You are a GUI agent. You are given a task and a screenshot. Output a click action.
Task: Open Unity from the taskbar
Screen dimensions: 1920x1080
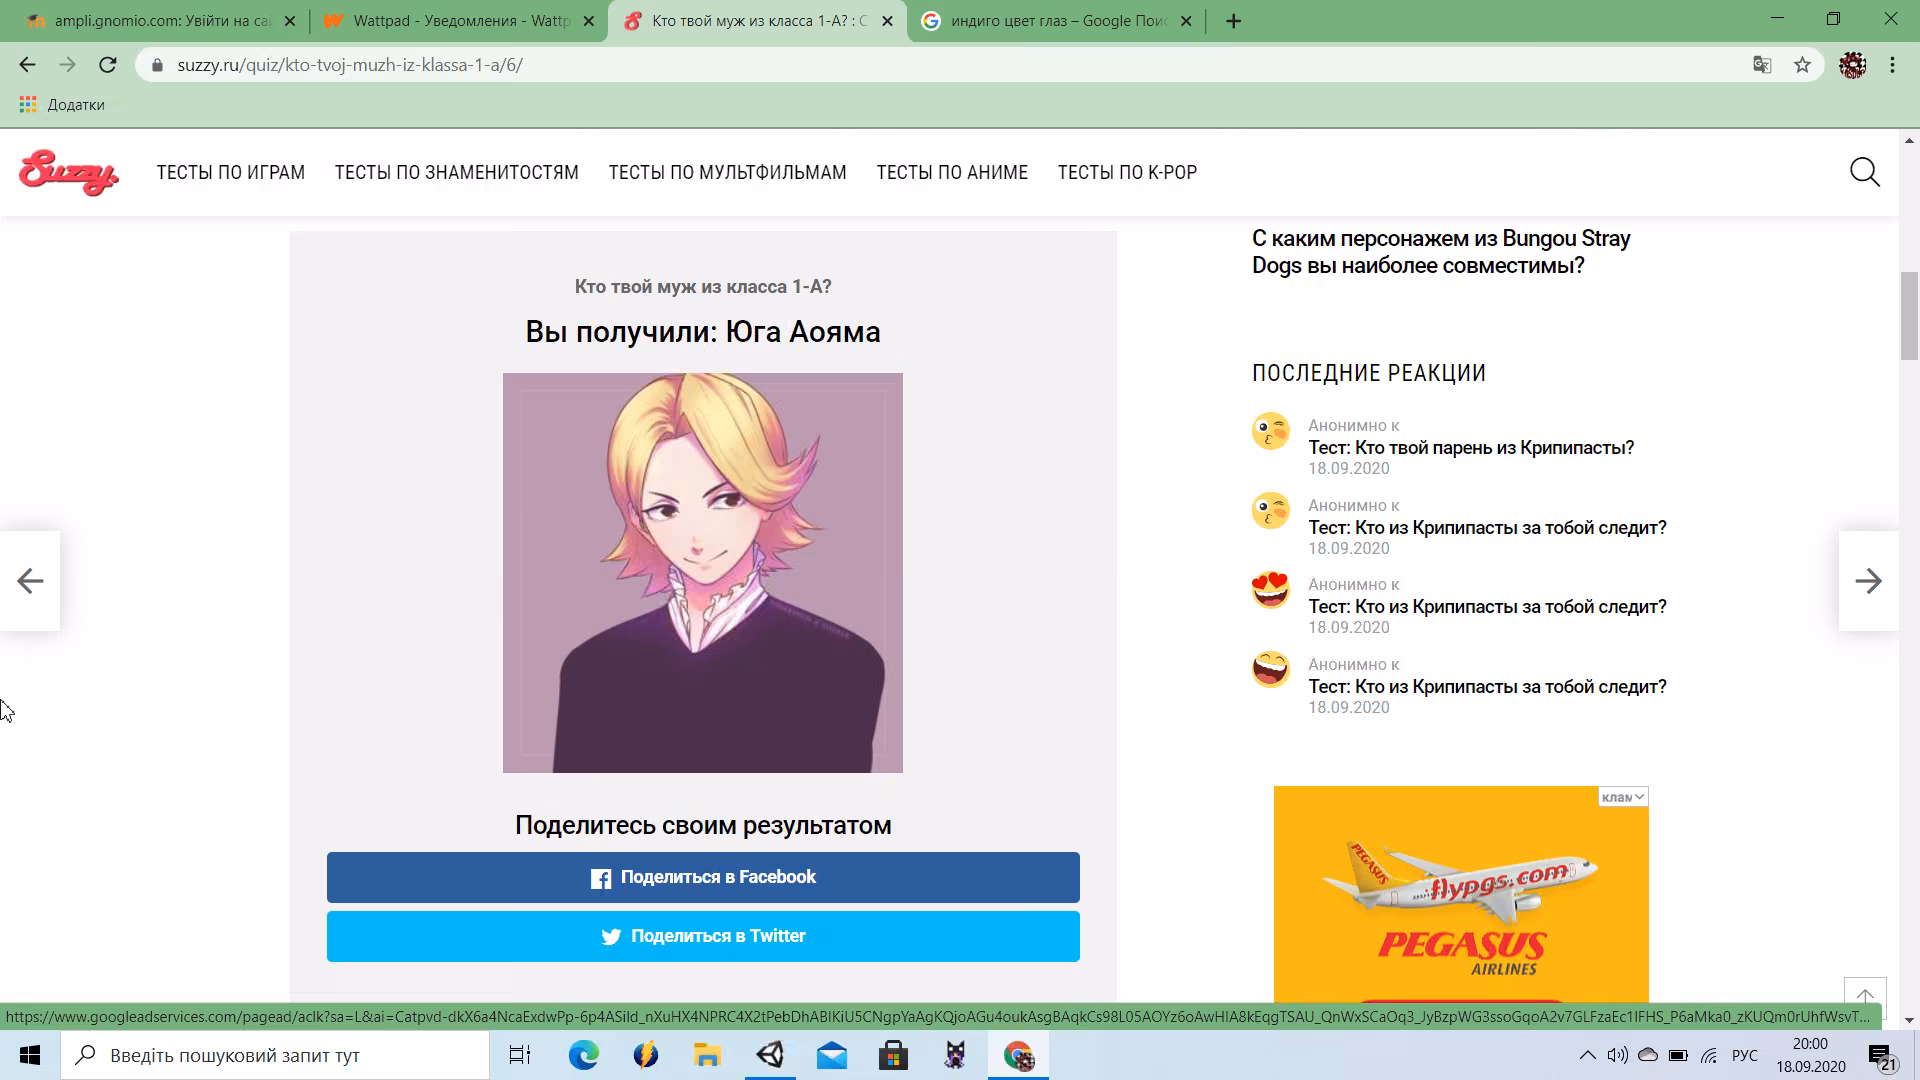[770, 1055]
